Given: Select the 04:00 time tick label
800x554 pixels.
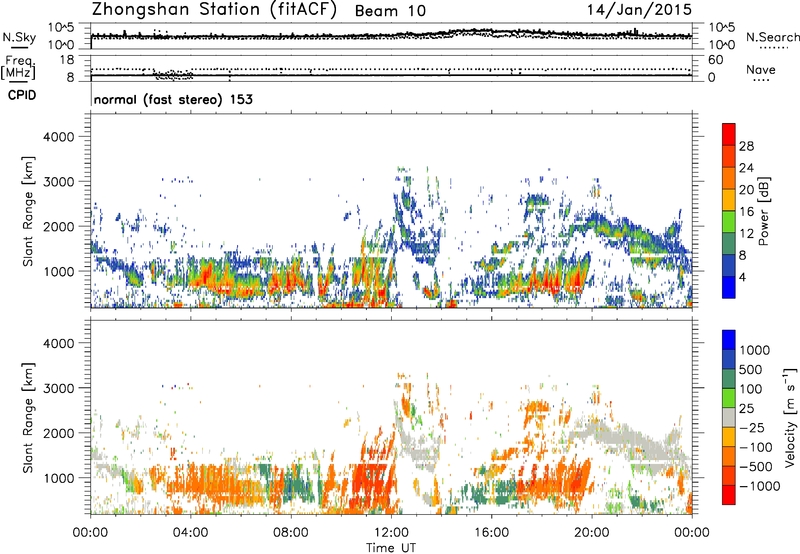Looking at the screenshot, I should coord(191,533).
